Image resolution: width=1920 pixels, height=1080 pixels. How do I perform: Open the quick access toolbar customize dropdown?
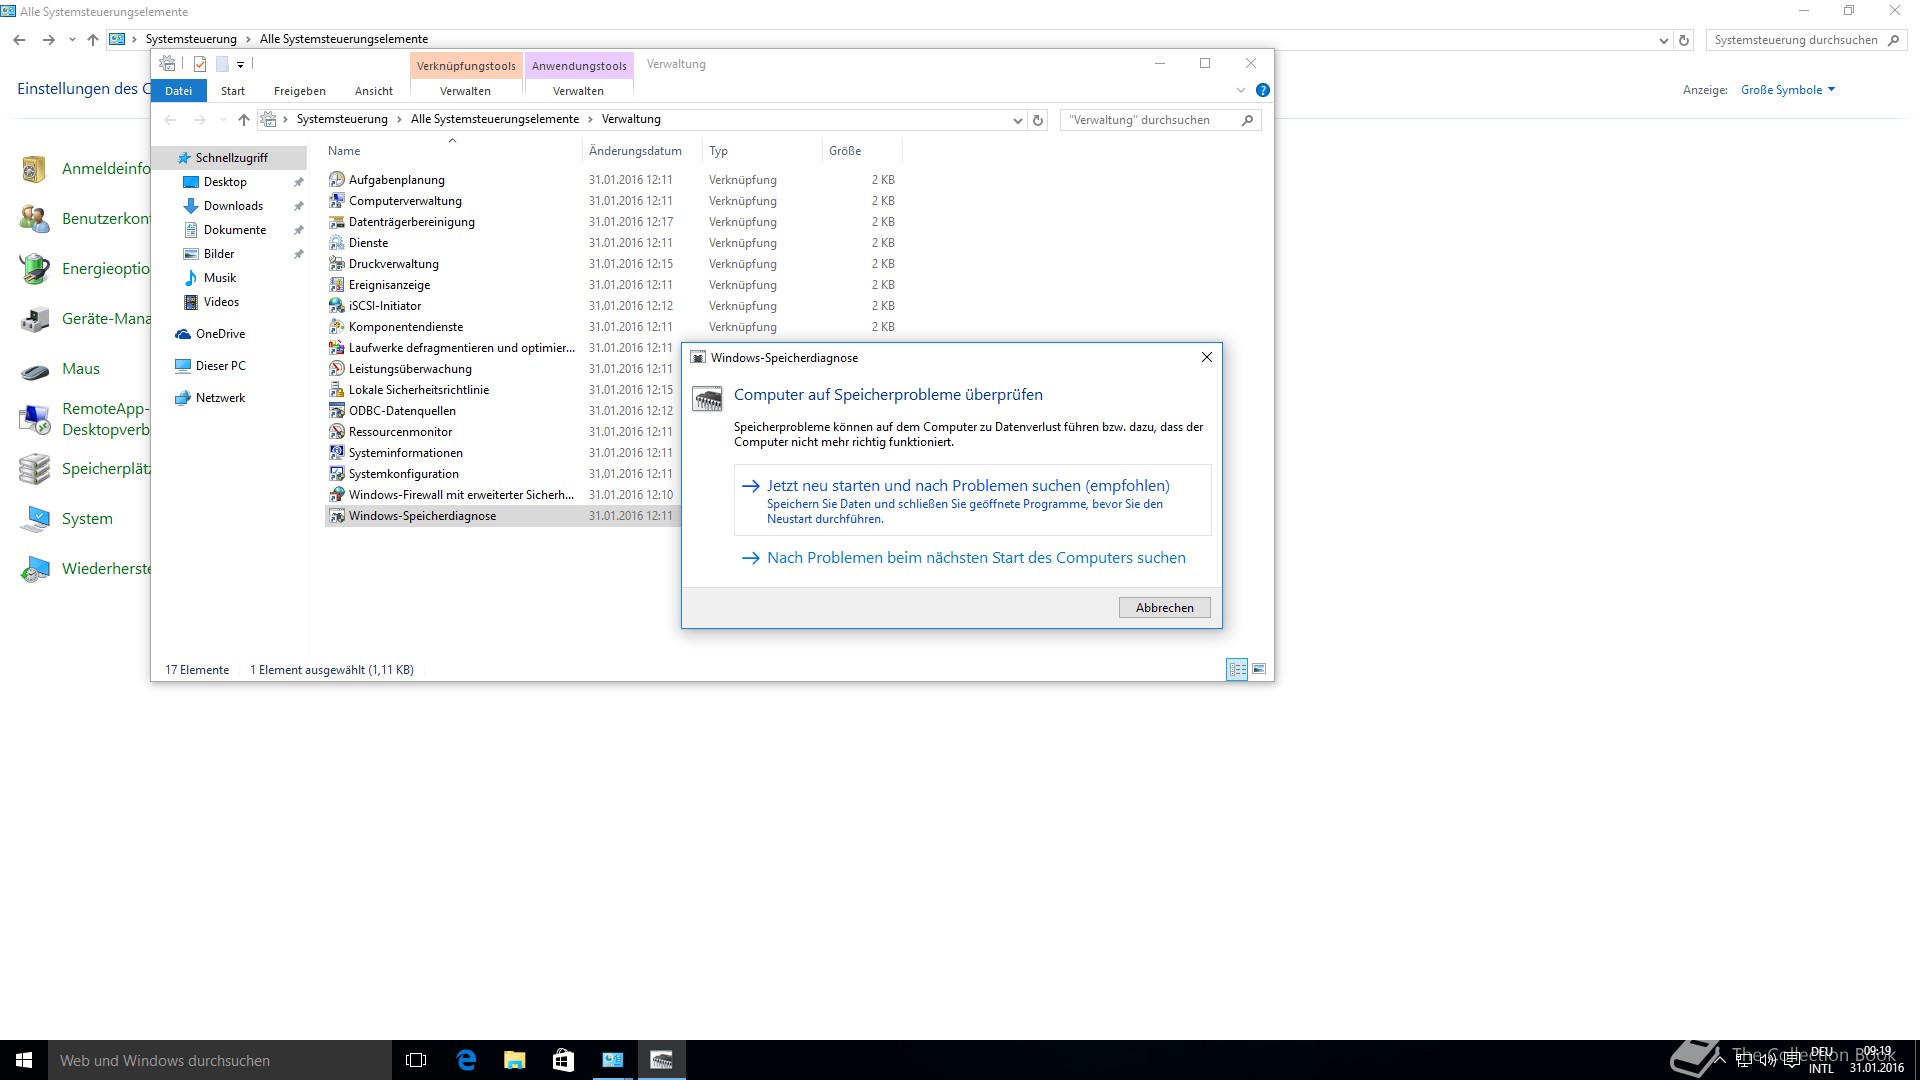point(241,65)
